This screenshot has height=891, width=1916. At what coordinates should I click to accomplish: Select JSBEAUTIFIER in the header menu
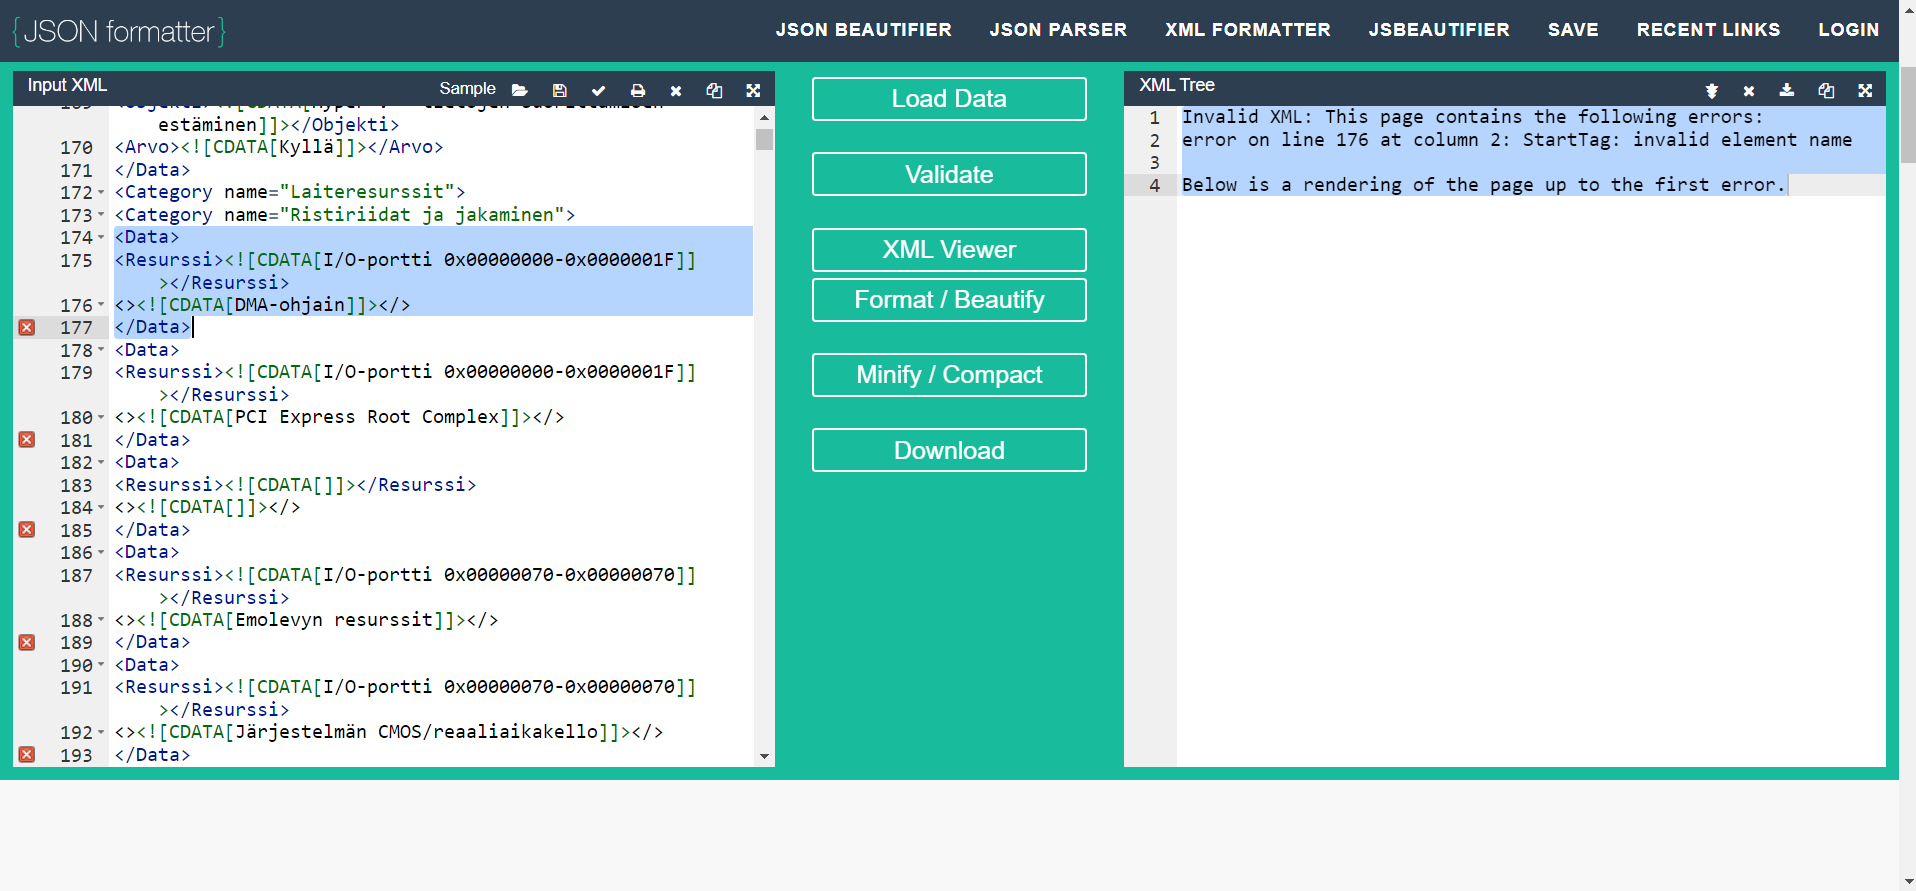tap(1439, 30)
